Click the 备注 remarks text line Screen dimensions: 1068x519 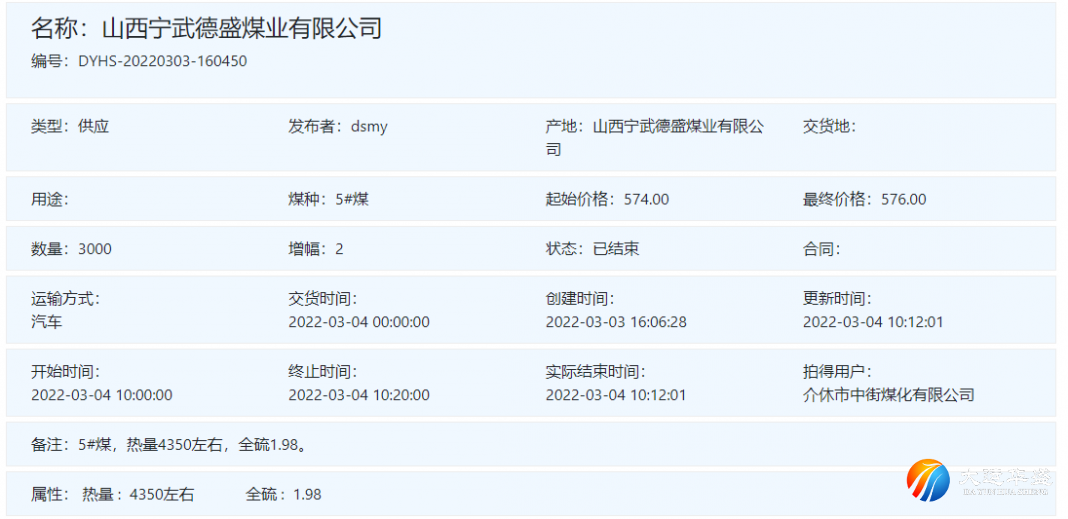click(x=170, y=445)
